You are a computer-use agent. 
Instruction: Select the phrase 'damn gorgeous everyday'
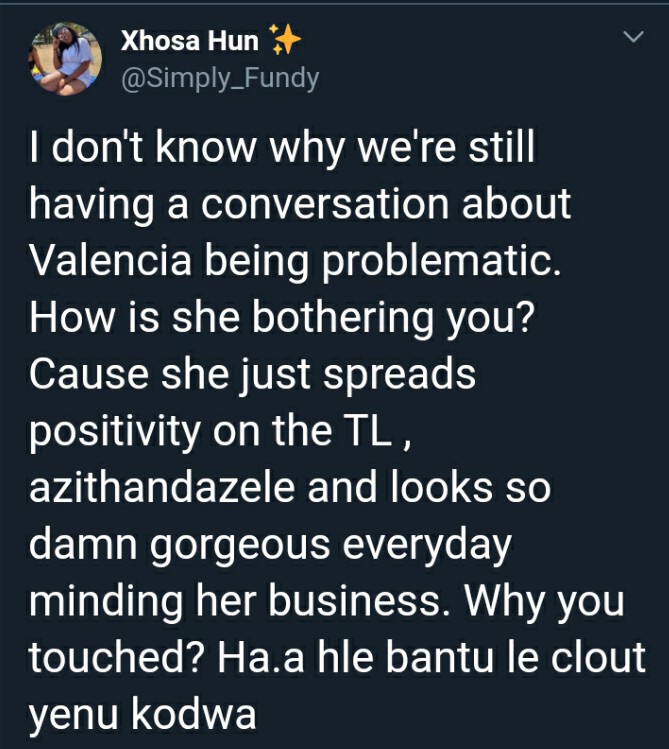270,545
